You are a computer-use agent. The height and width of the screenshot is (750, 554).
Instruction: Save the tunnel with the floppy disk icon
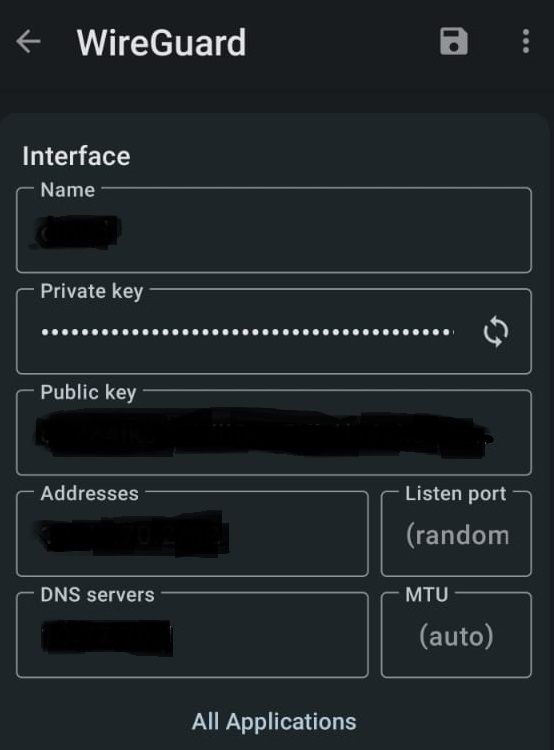click(454, 42)
